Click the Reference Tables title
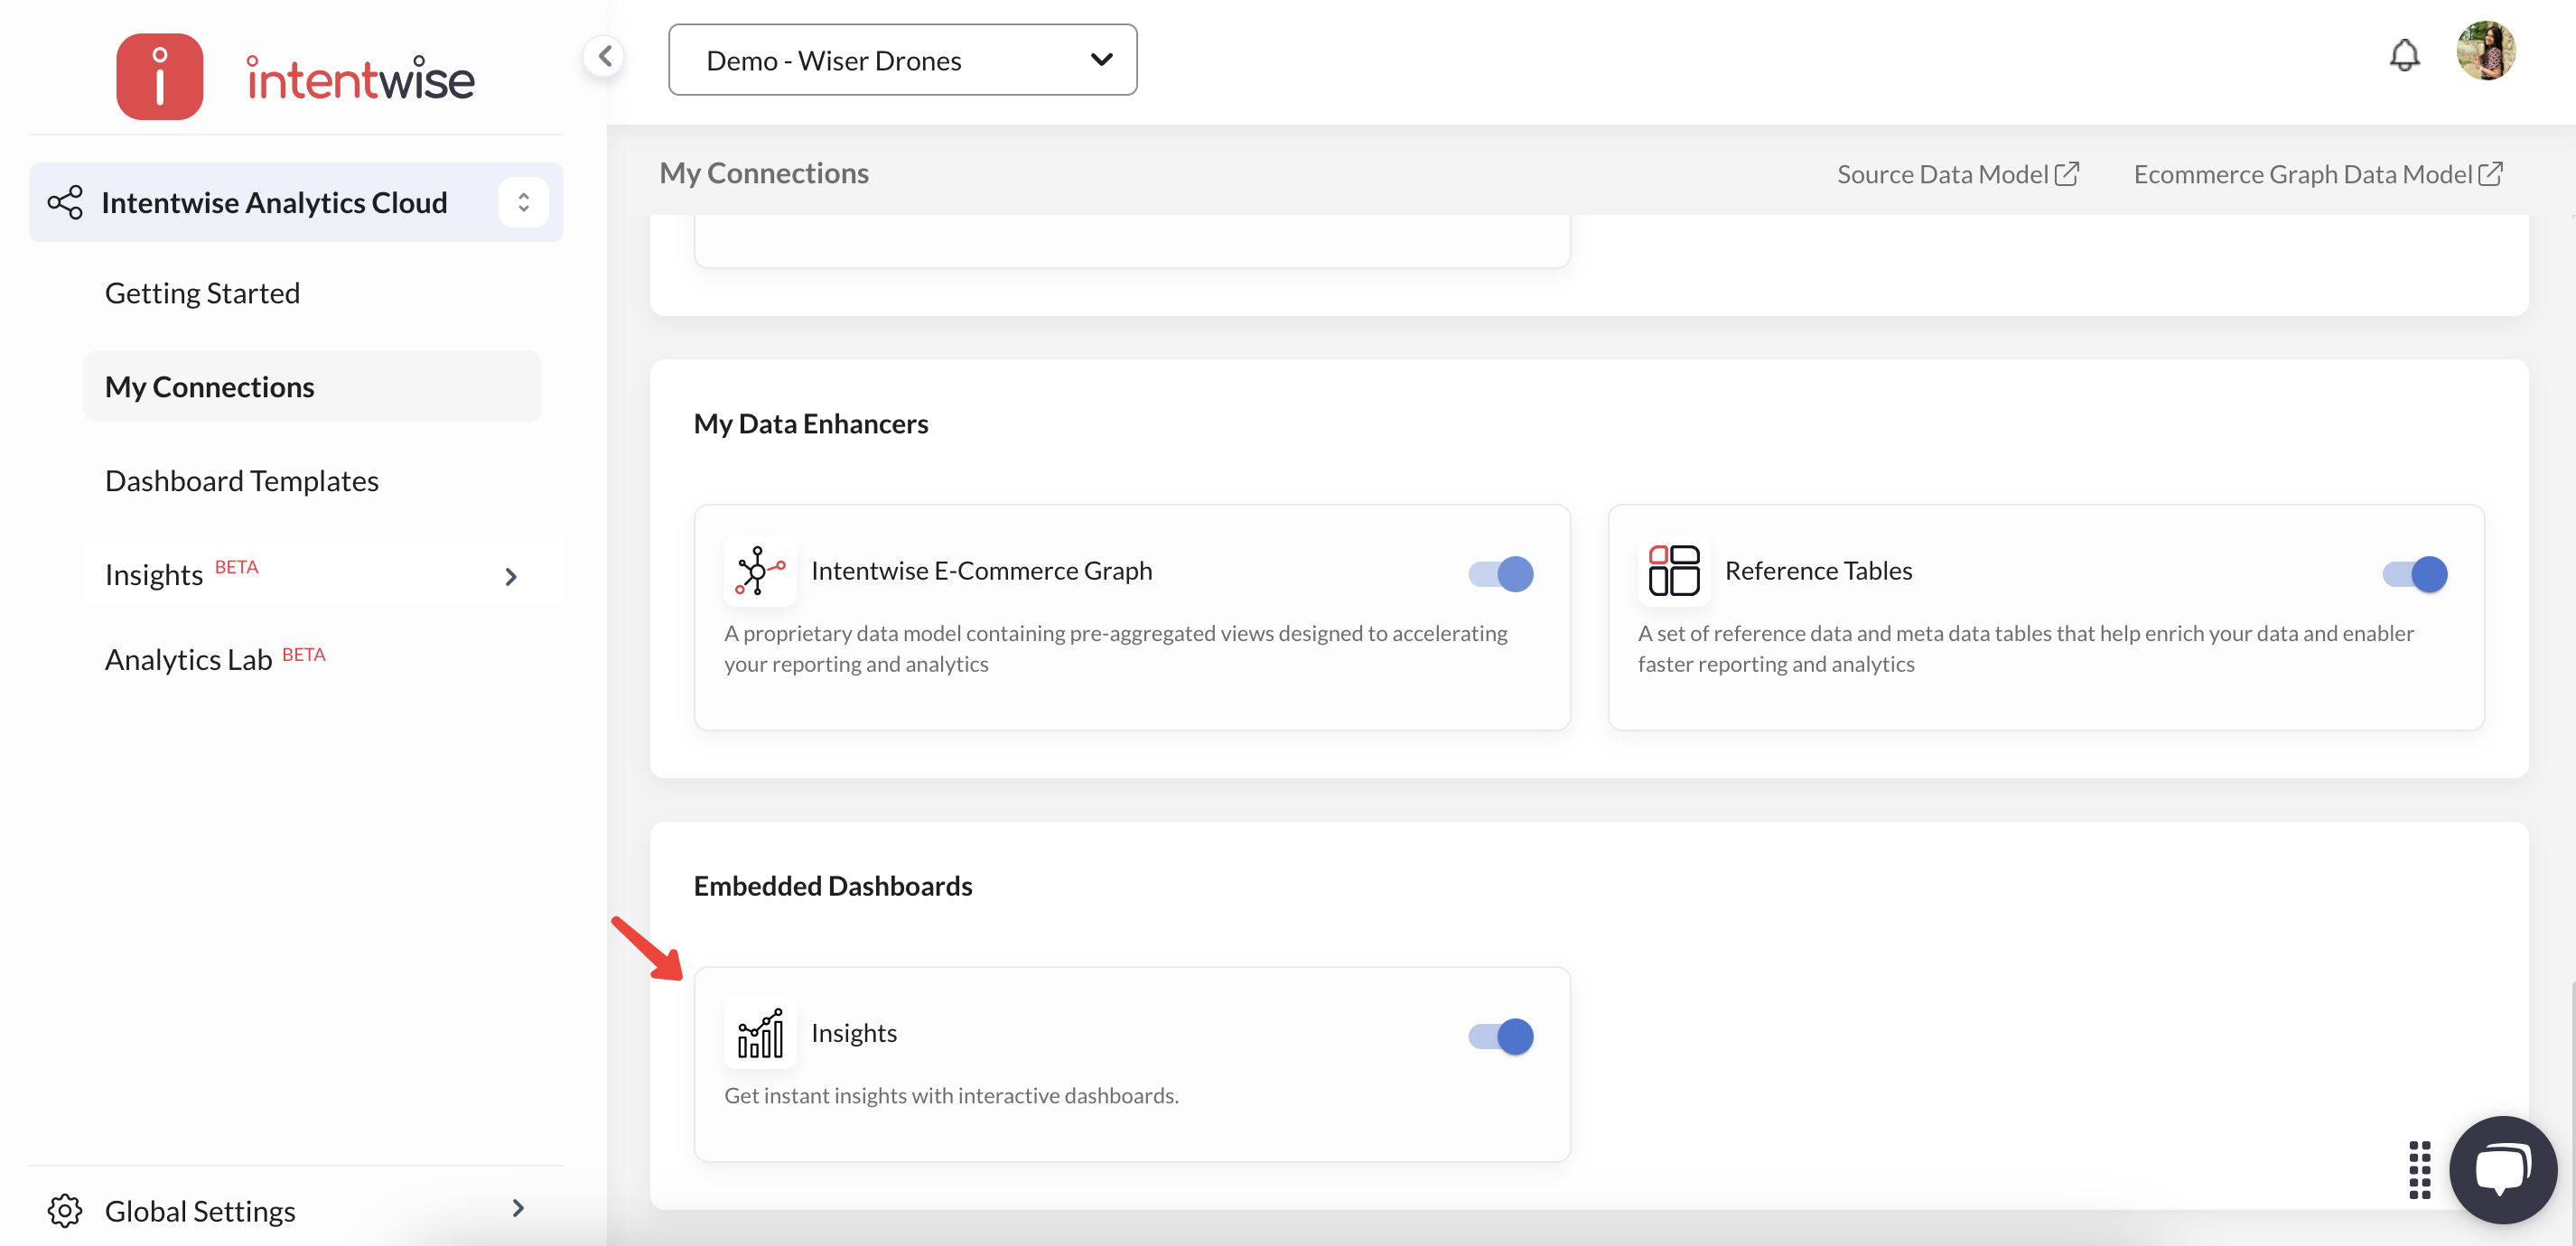Screen dimensions: 2576x1246 [x=1818, y=570]
